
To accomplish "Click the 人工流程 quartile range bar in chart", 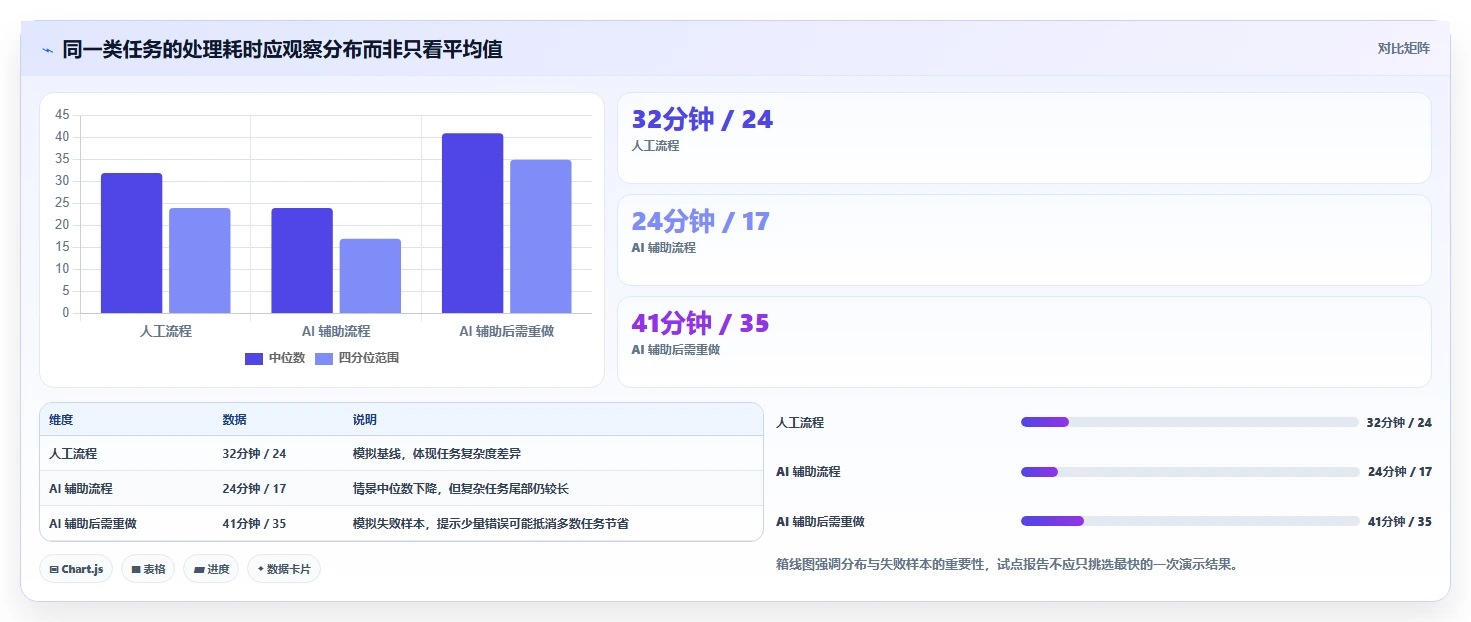I will (x=200, y=260).
